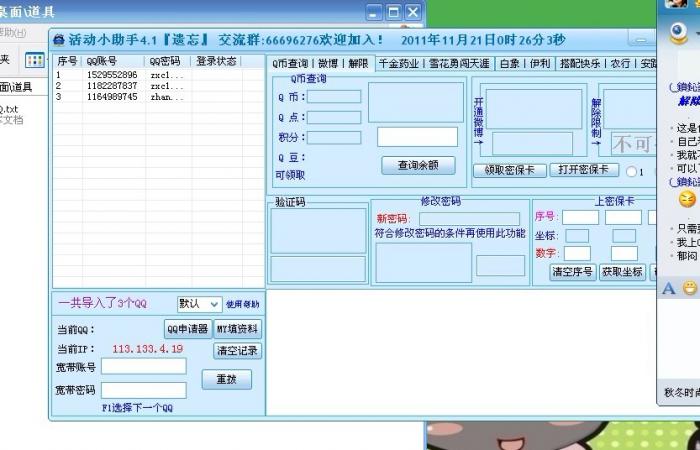Click the 积分 value field
Image resolution: width=700 pixels, height=450 pixels.
click(334, 138)
